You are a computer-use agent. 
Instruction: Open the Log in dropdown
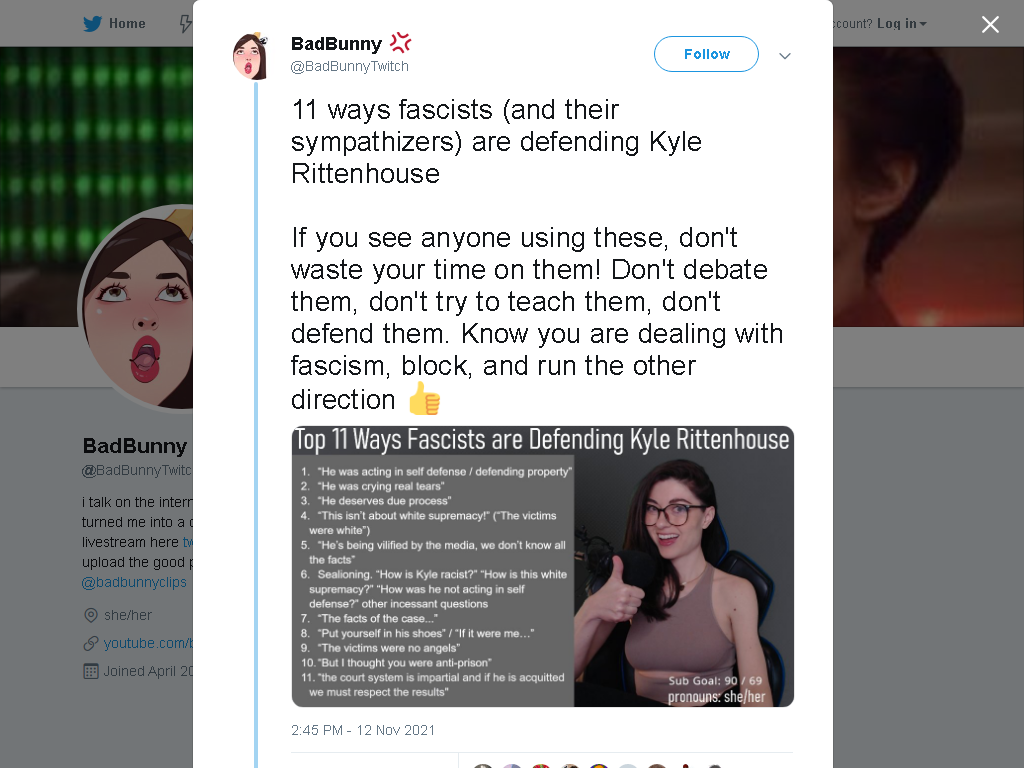click(x=901, y=24)
